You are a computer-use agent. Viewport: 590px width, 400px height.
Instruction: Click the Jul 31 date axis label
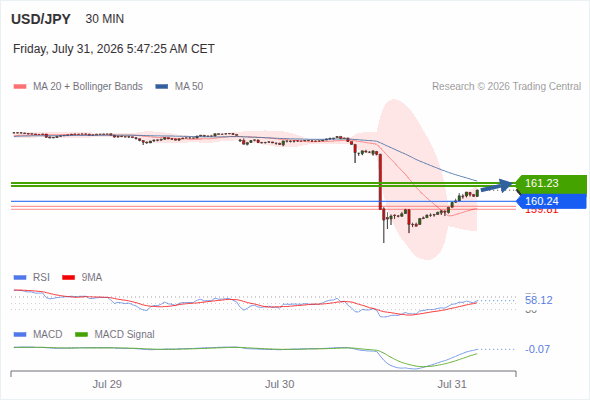[x=452, y=384]
